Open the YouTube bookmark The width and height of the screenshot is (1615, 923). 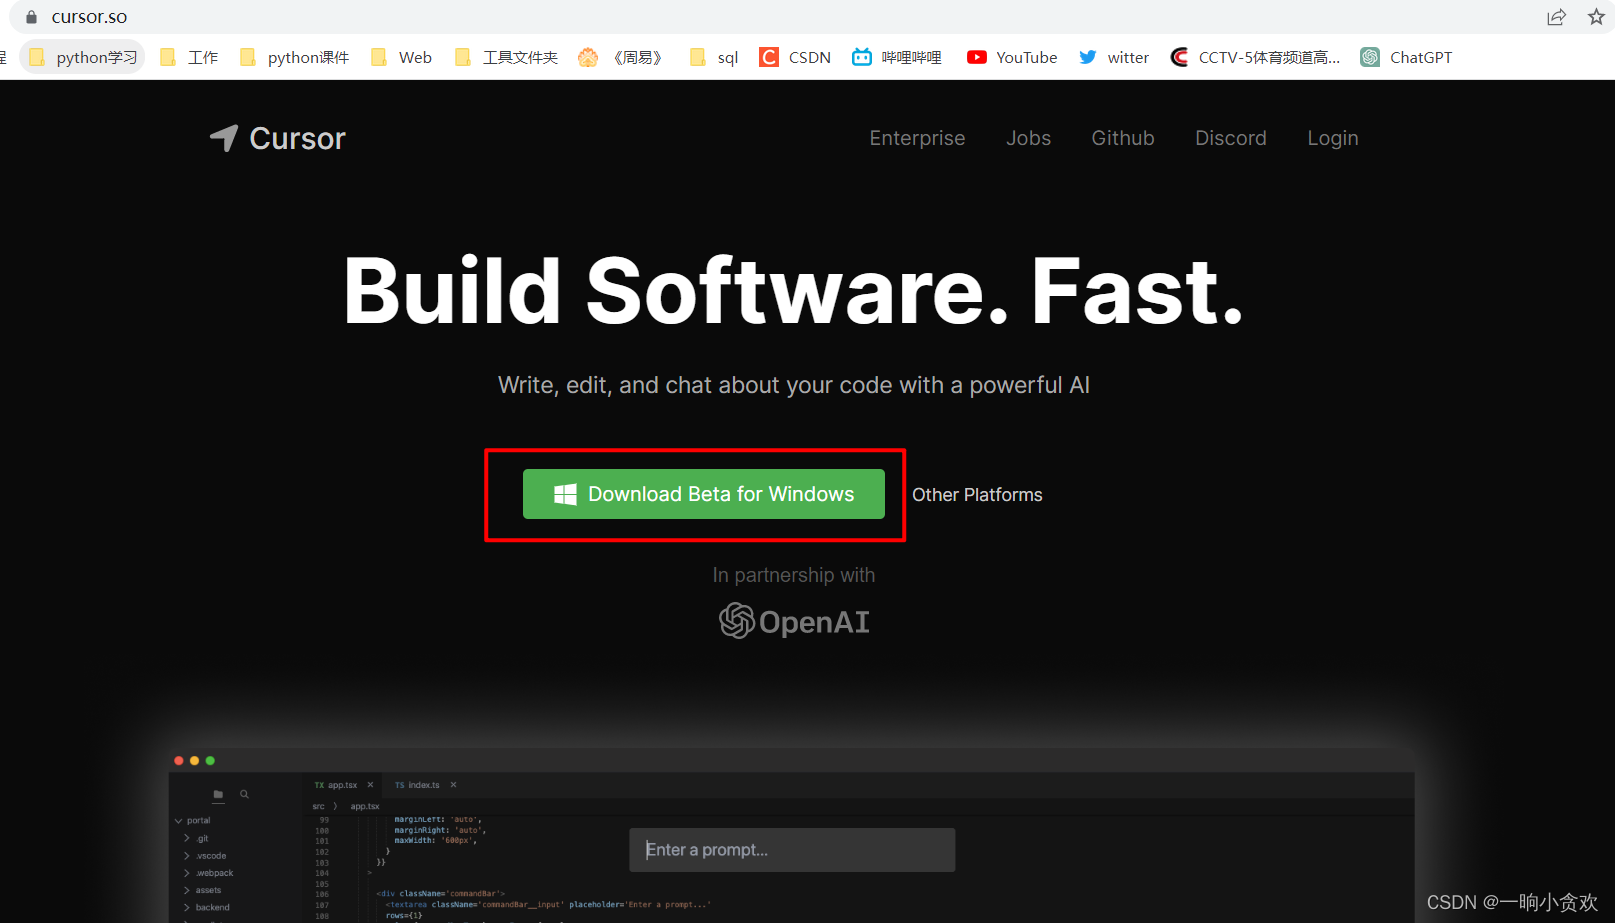point(1012,57)
